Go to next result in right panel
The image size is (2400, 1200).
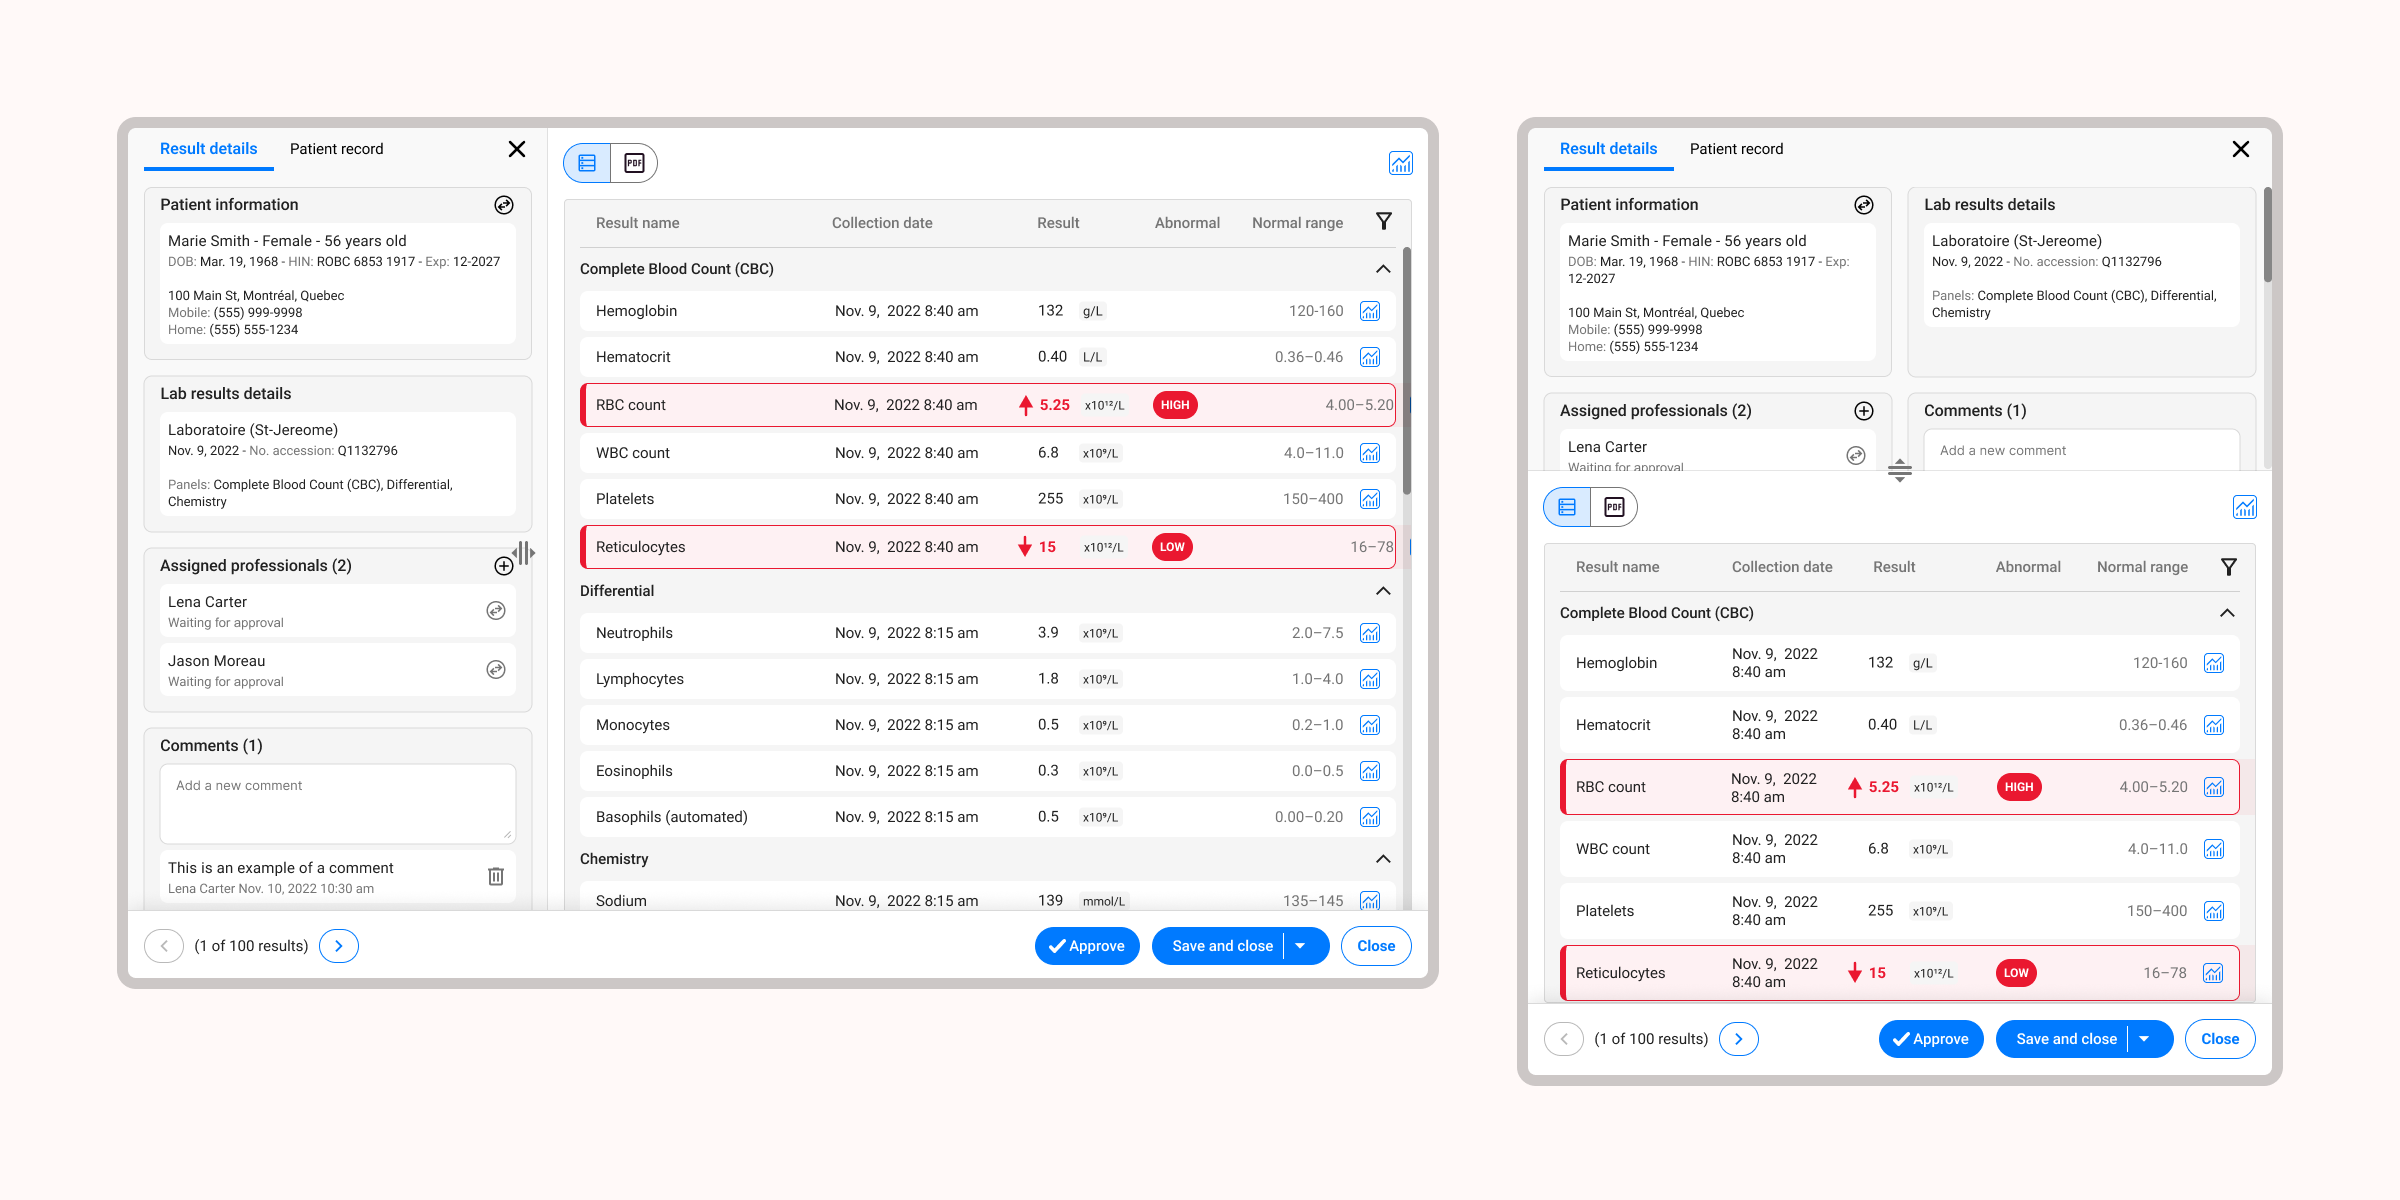1738,1039
